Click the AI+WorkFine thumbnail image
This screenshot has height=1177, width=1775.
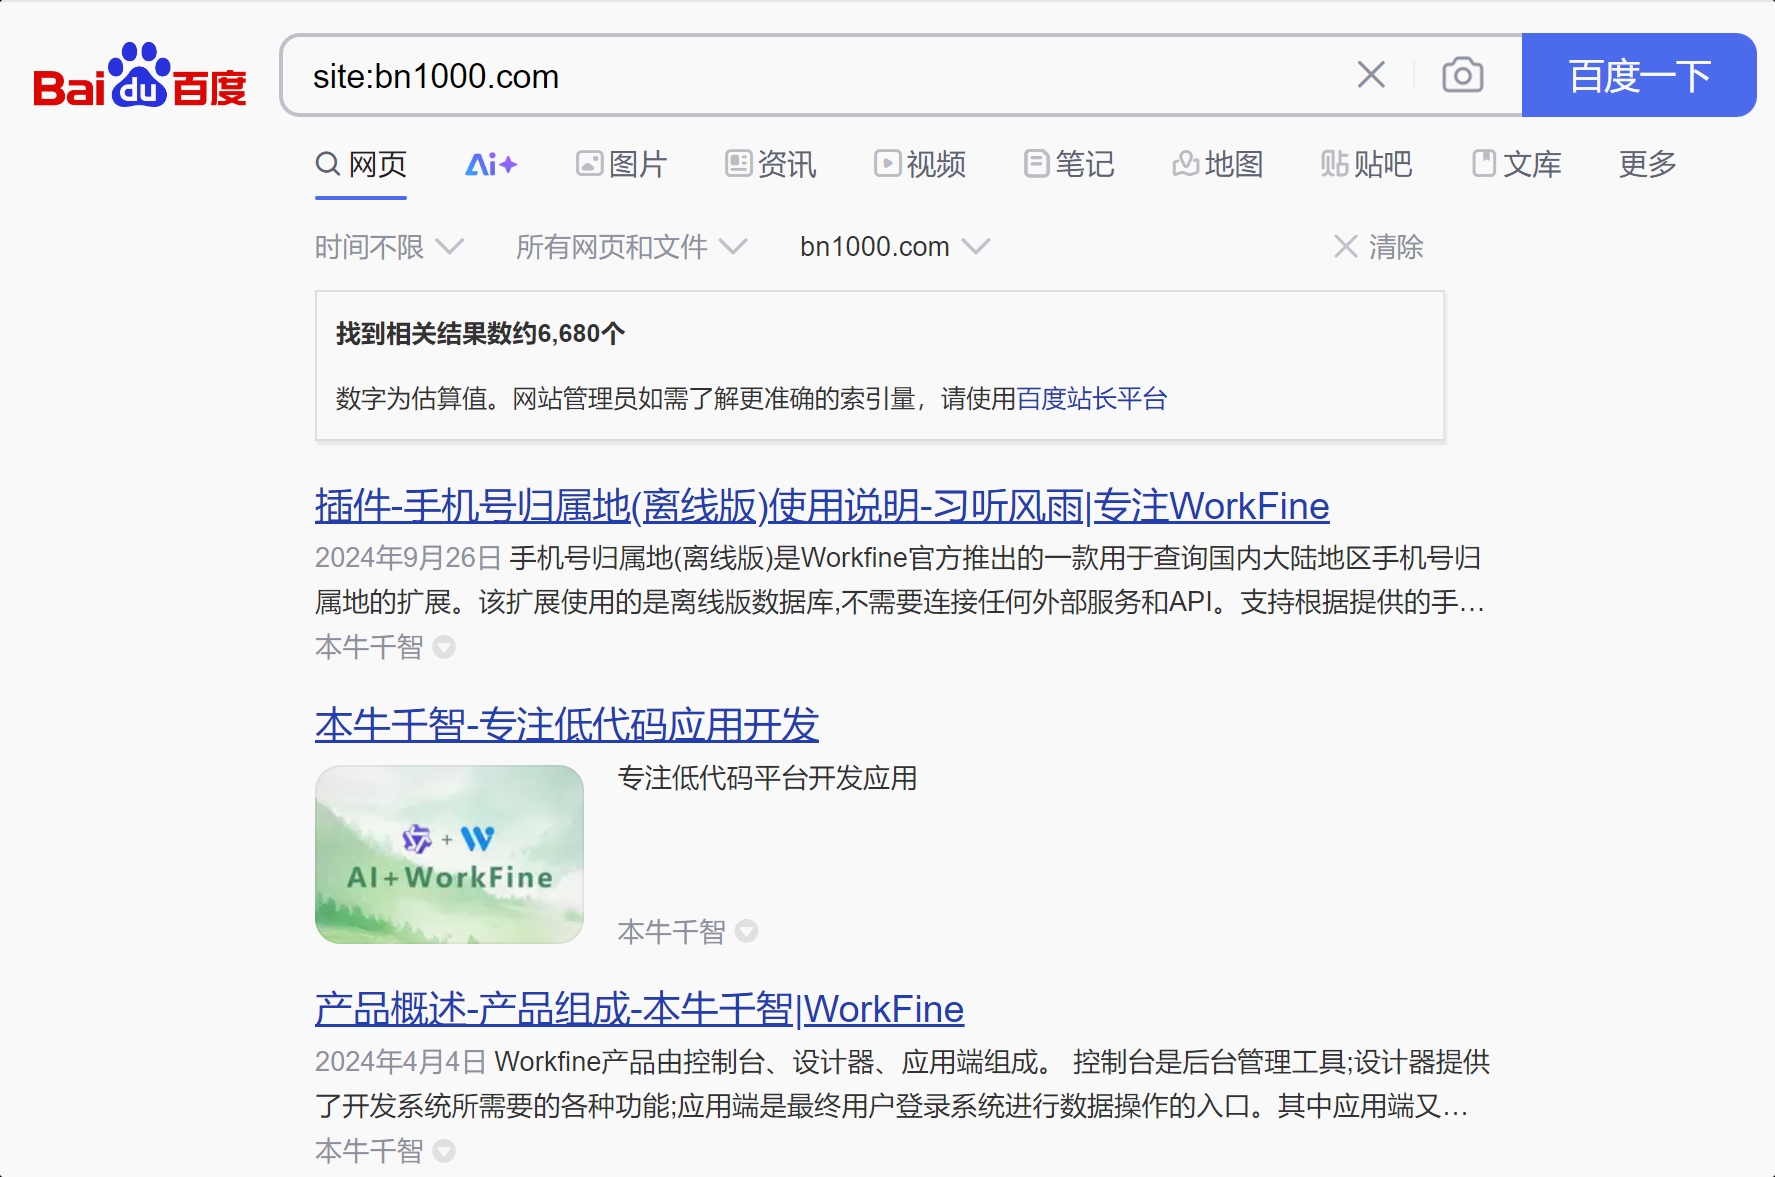click(449, 854)
